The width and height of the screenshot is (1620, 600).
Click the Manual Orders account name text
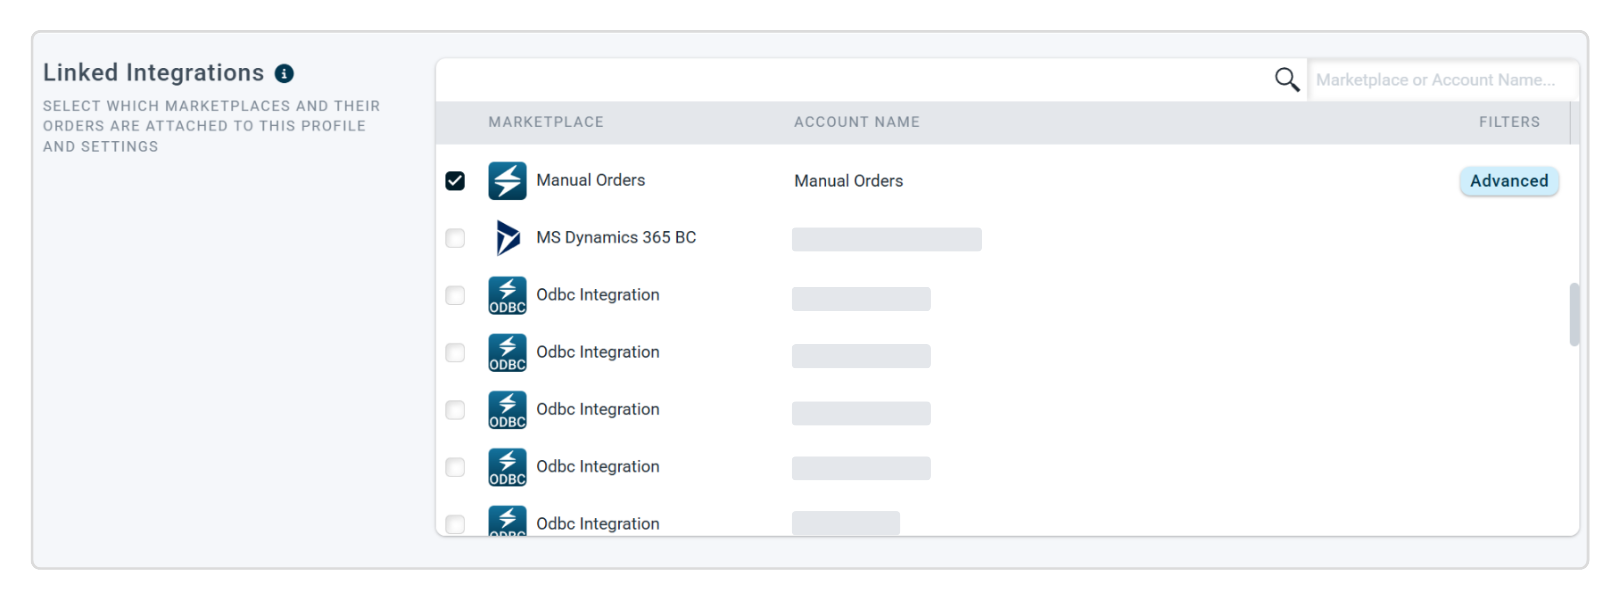pos(849,181)
